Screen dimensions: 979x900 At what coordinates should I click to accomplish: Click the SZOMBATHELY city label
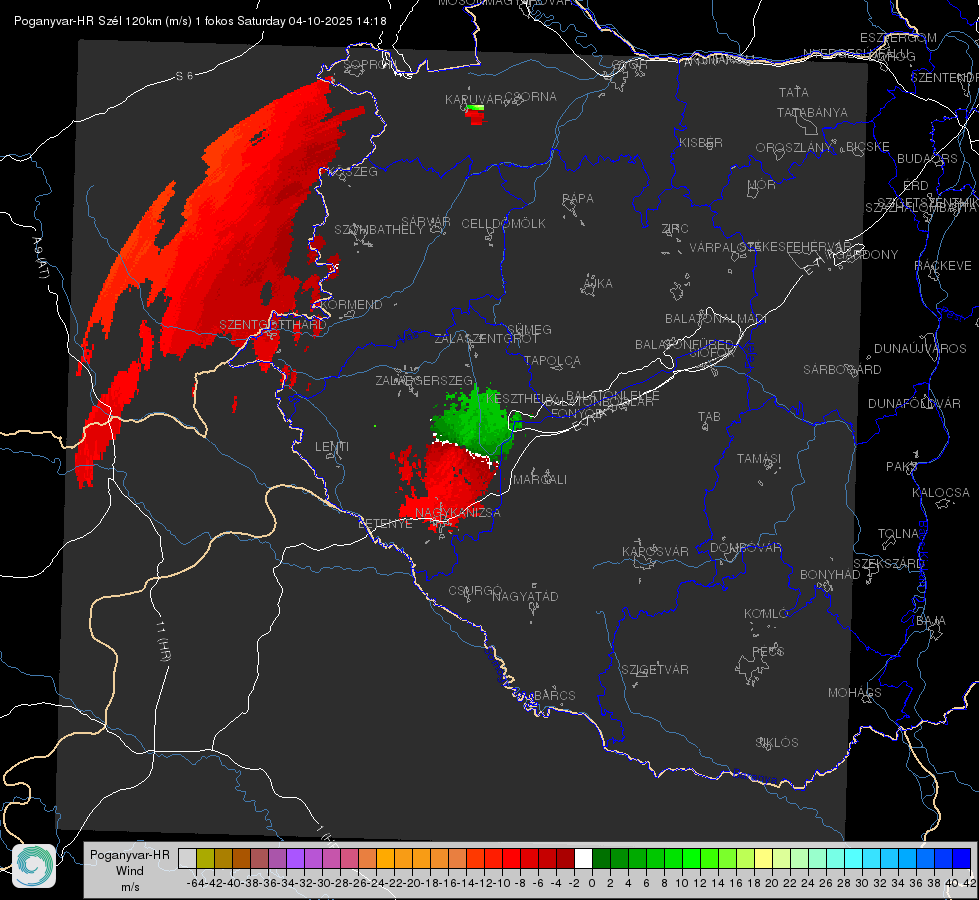(x=379, y=230)
